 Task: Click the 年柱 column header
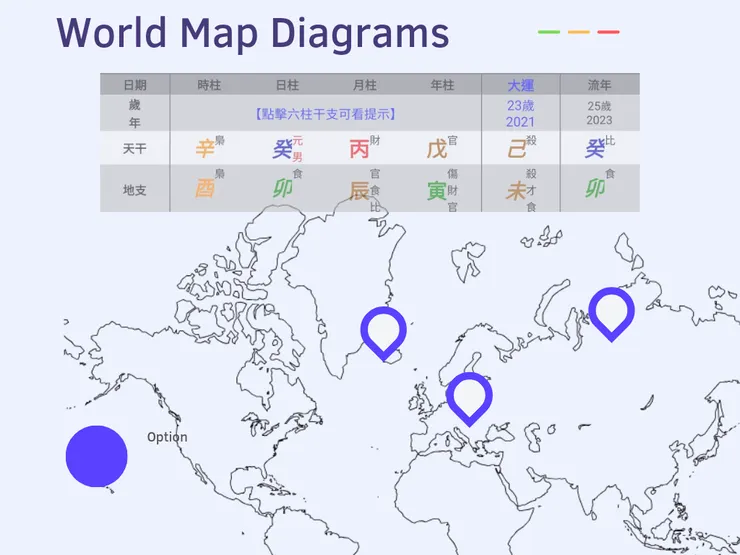pyautogui.click(x=442, y=85)
